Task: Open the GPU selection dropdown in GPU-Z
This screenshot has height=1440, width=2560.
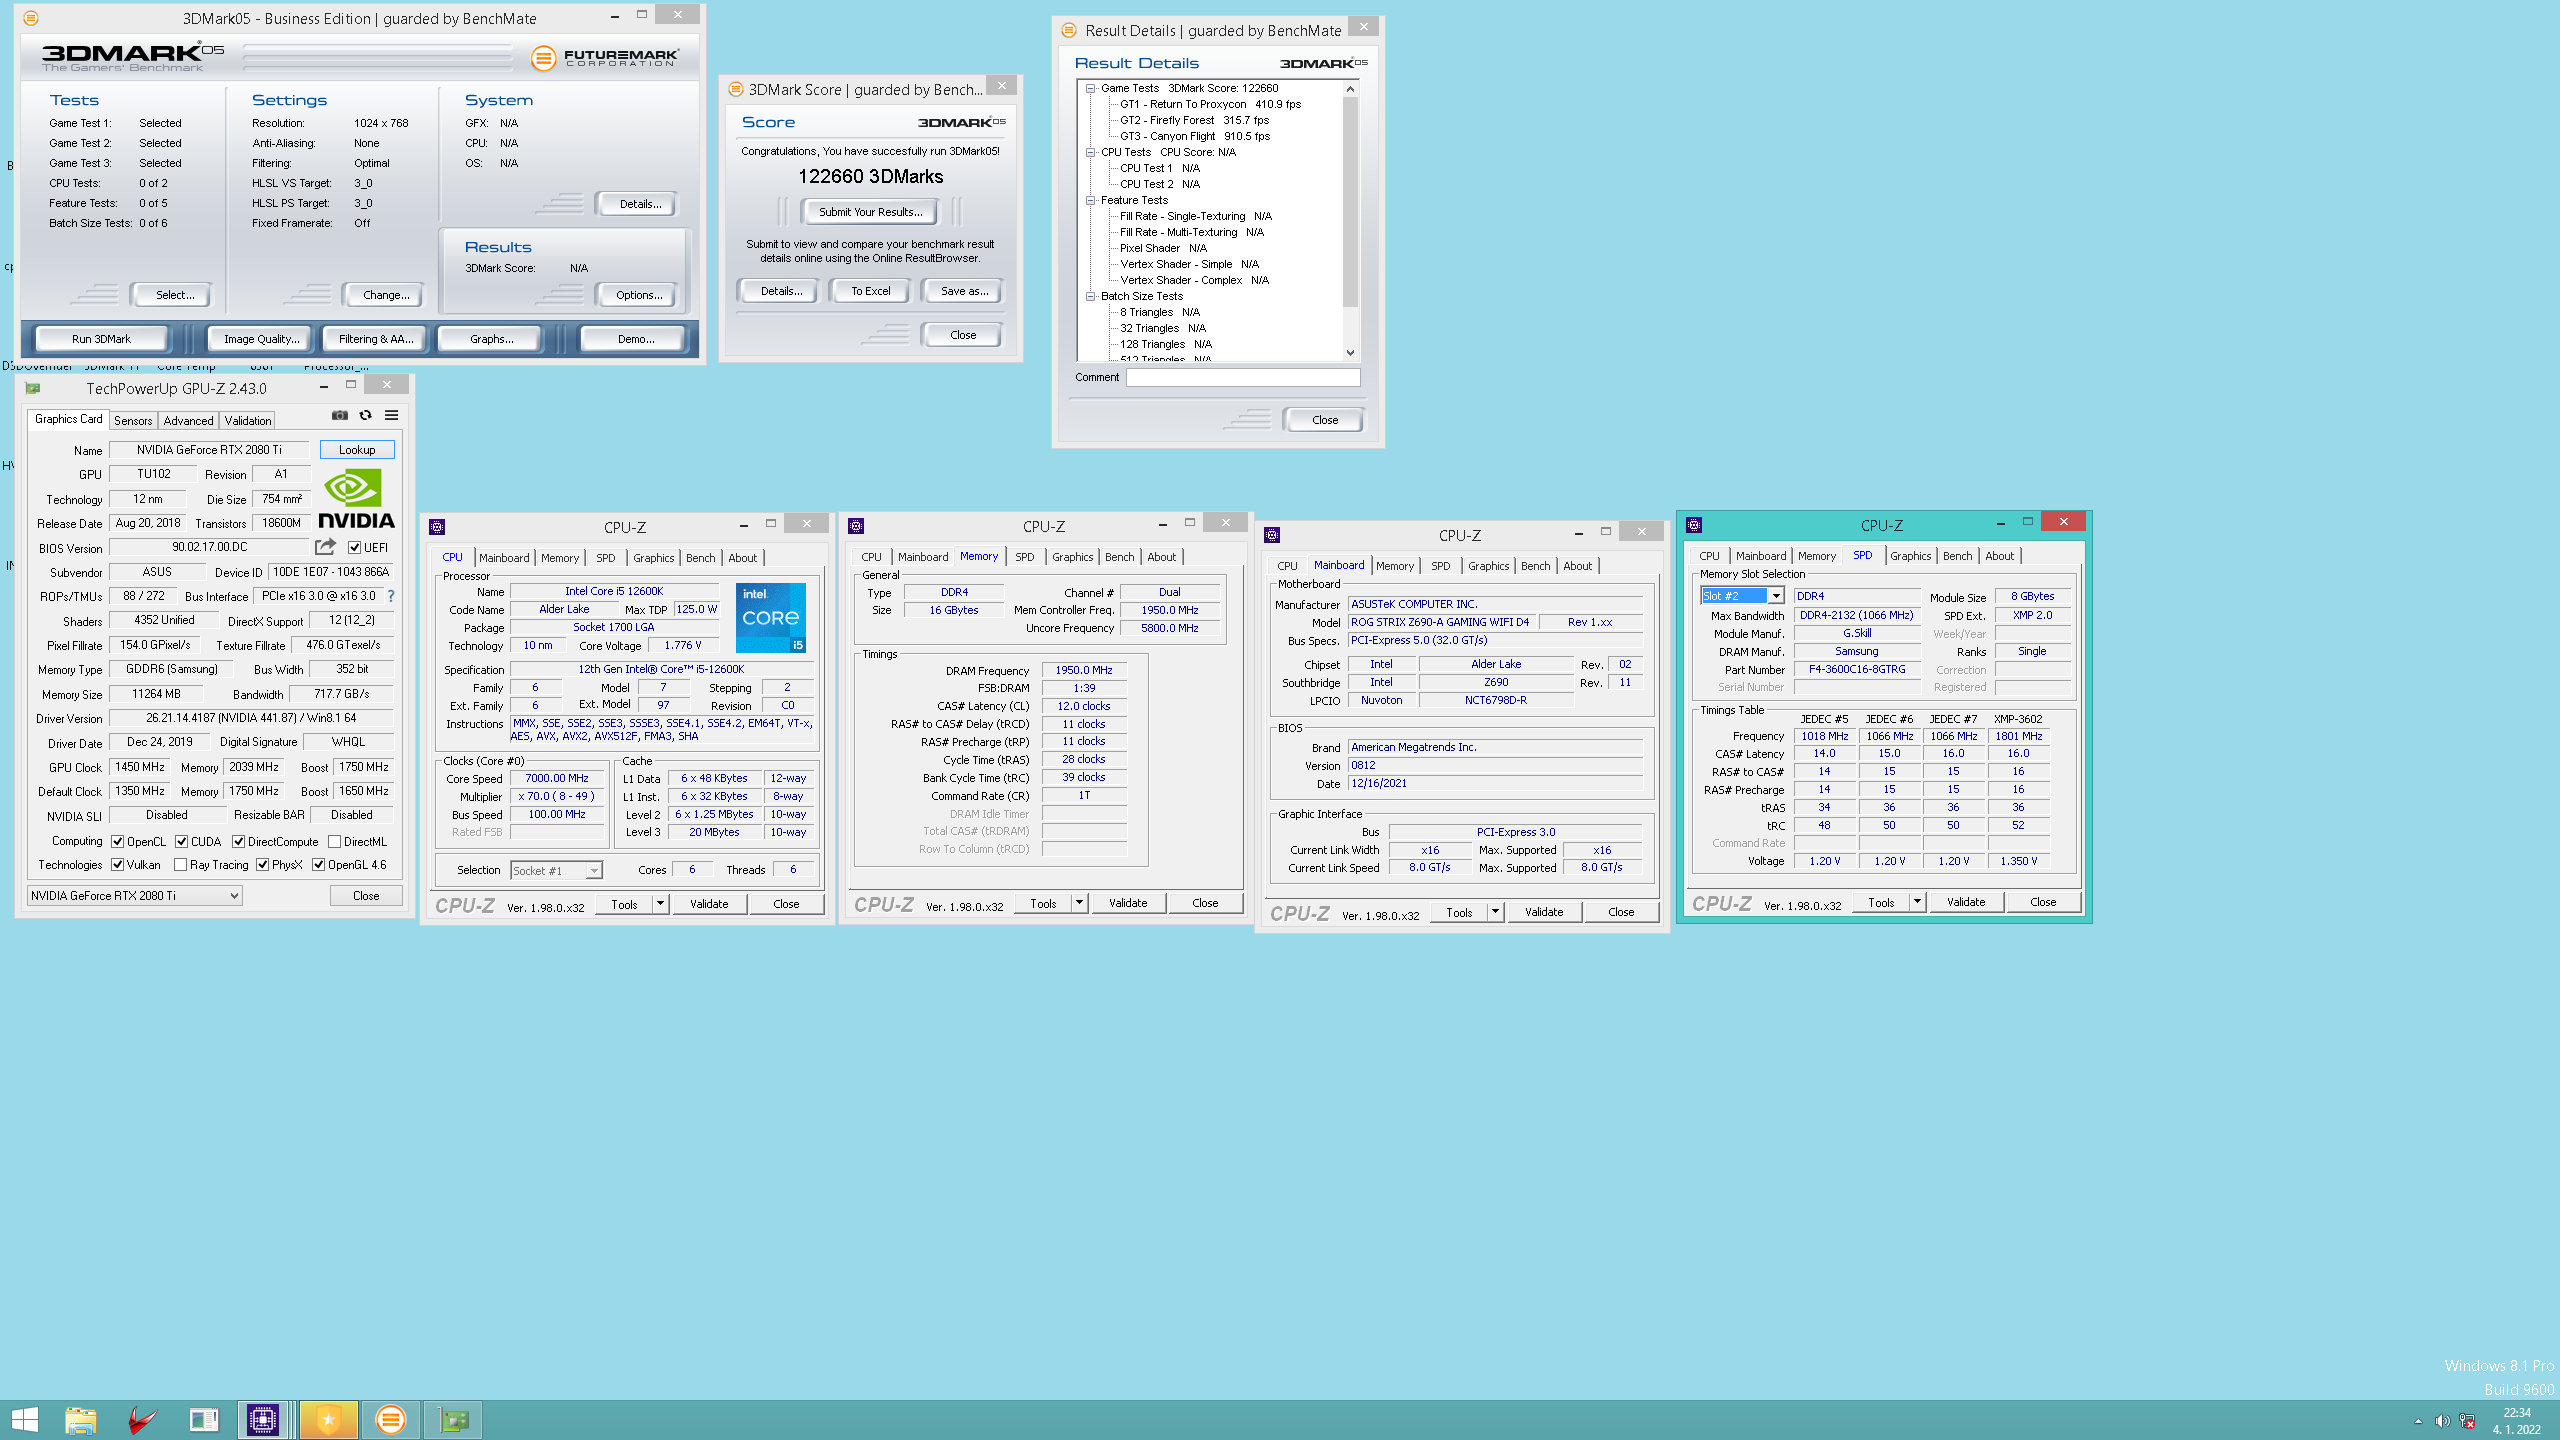Action: (x=135, y=896)
